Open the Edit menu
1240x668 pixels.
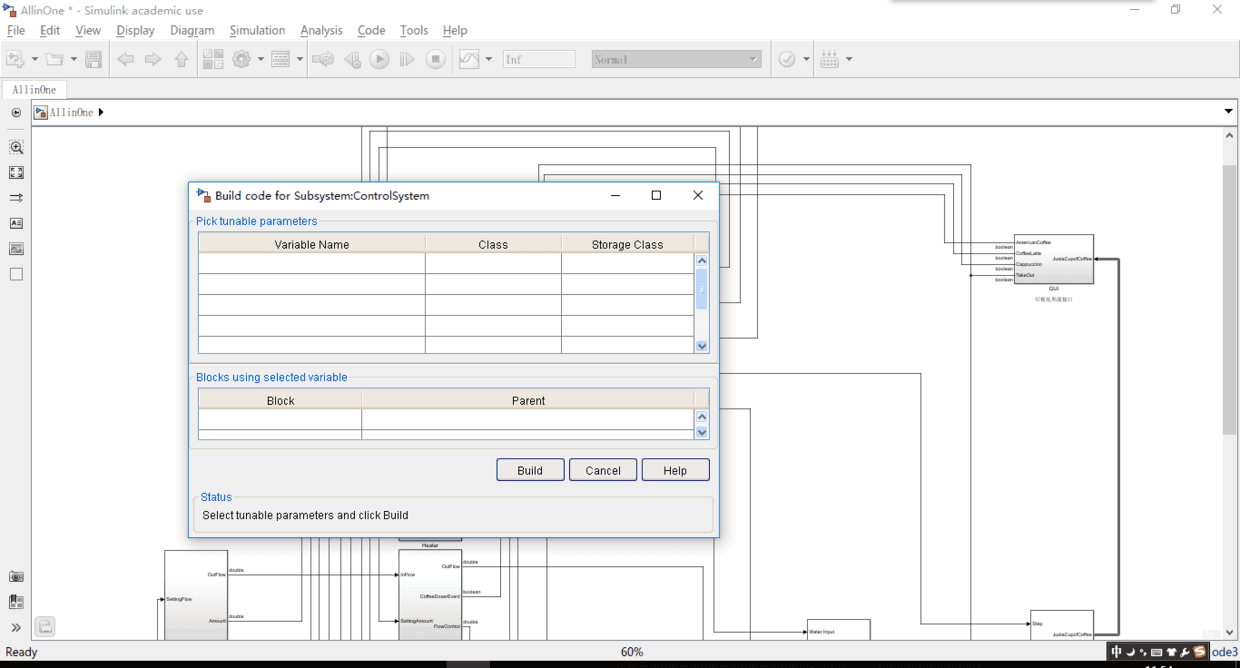[49, 31]
